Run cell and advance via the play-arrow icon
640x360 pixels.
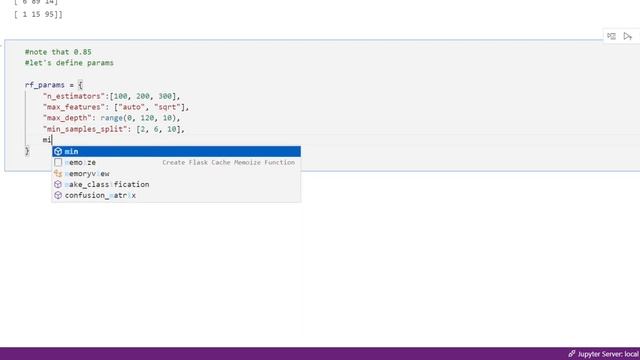(627, 36)
